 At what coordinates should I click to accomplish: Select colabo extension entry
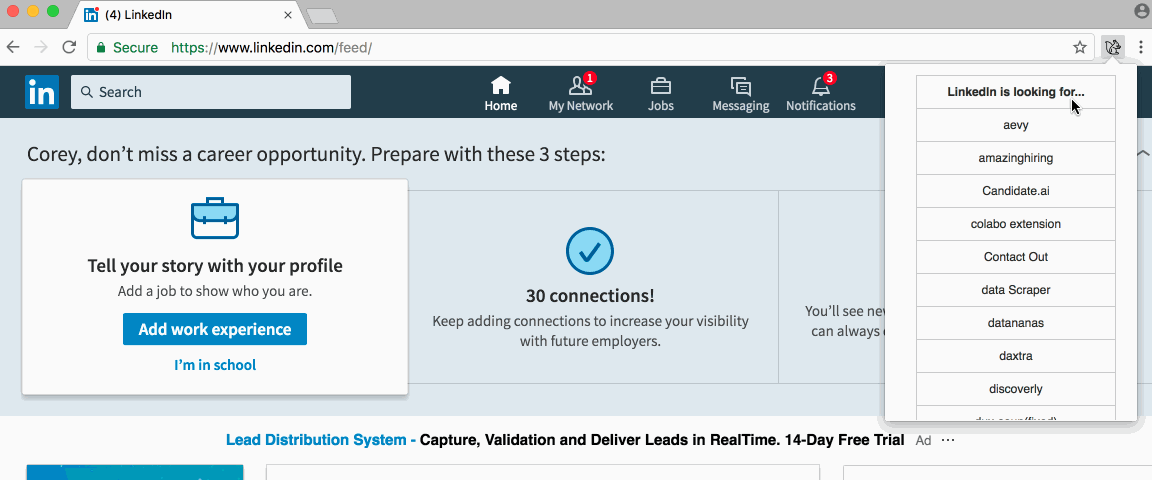click(1015, 224)
